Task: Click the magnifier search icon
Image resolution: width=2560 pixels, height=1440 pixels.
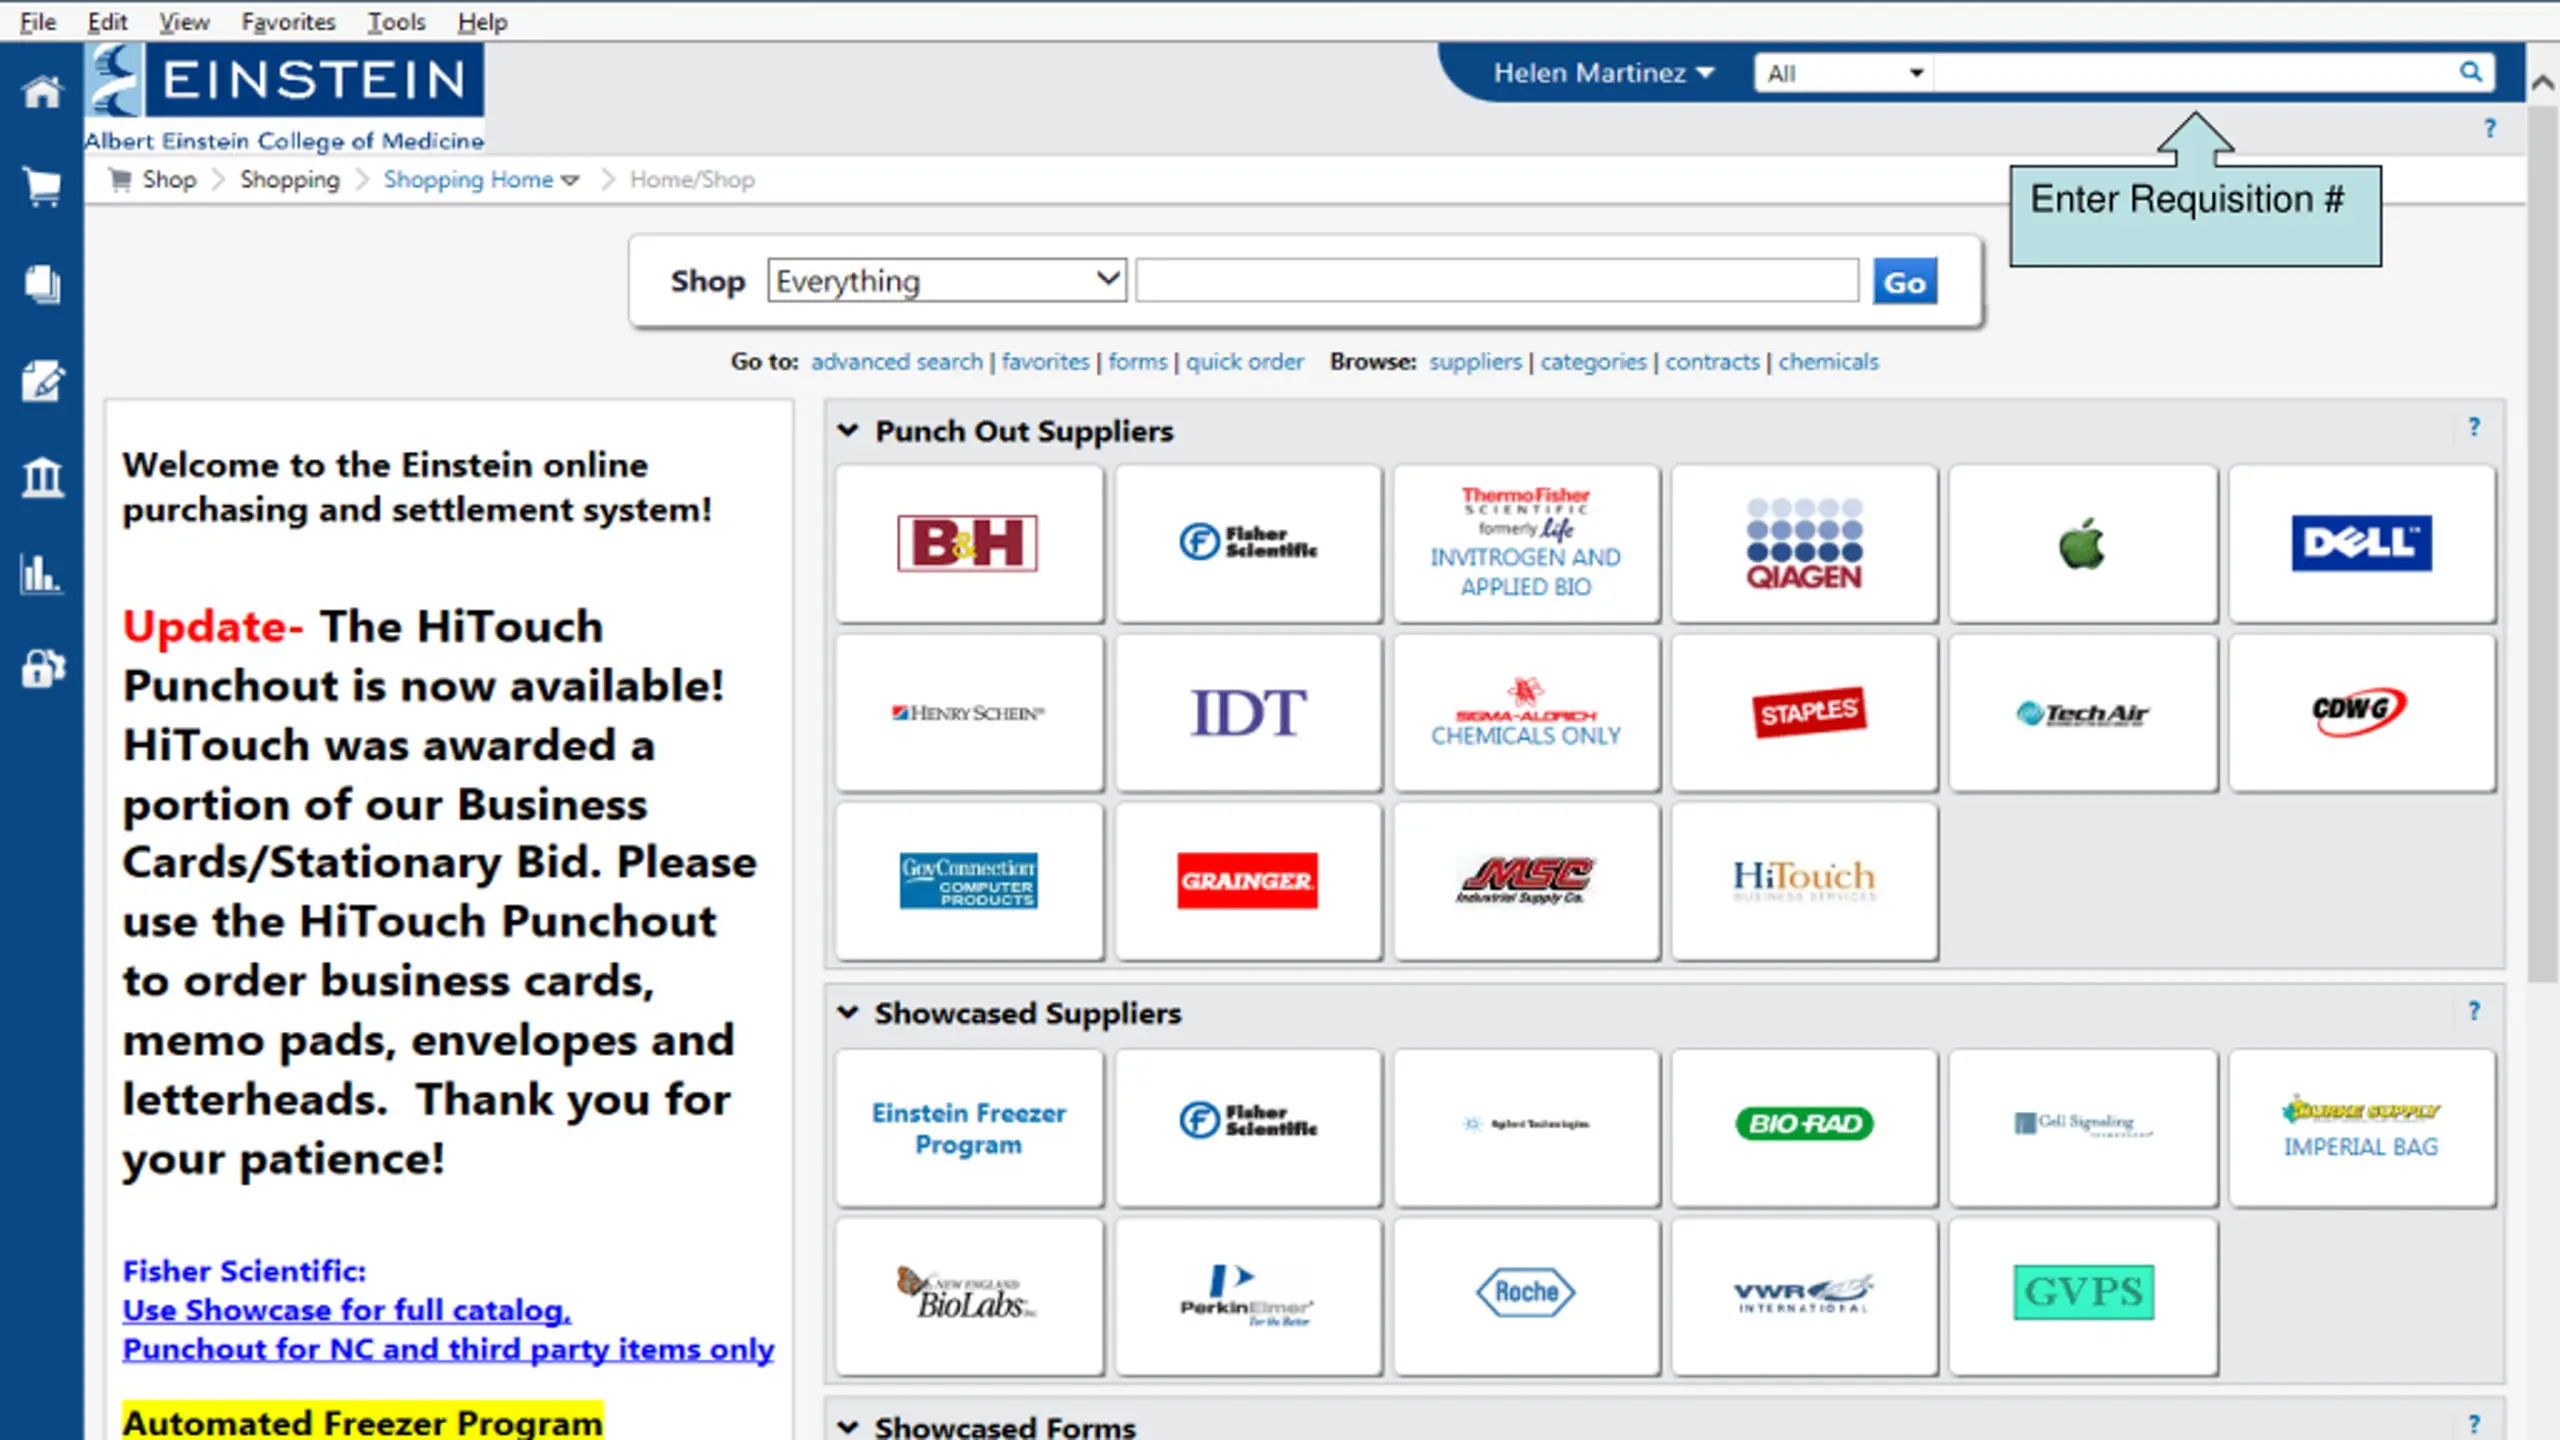Action: (x=2470, y=72)
